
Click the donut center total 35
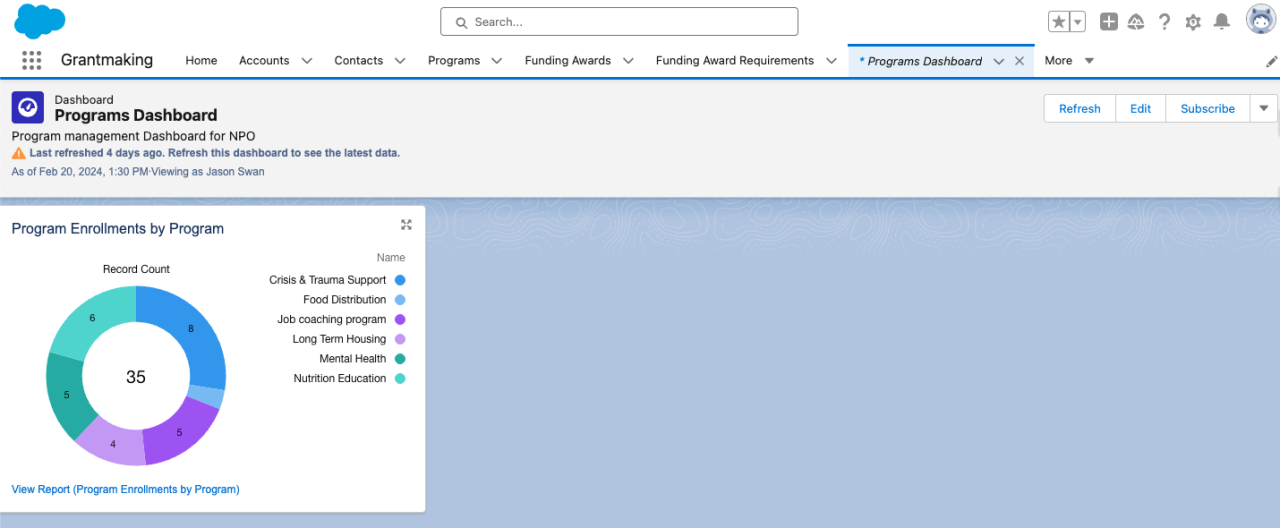tap(136, 377)
